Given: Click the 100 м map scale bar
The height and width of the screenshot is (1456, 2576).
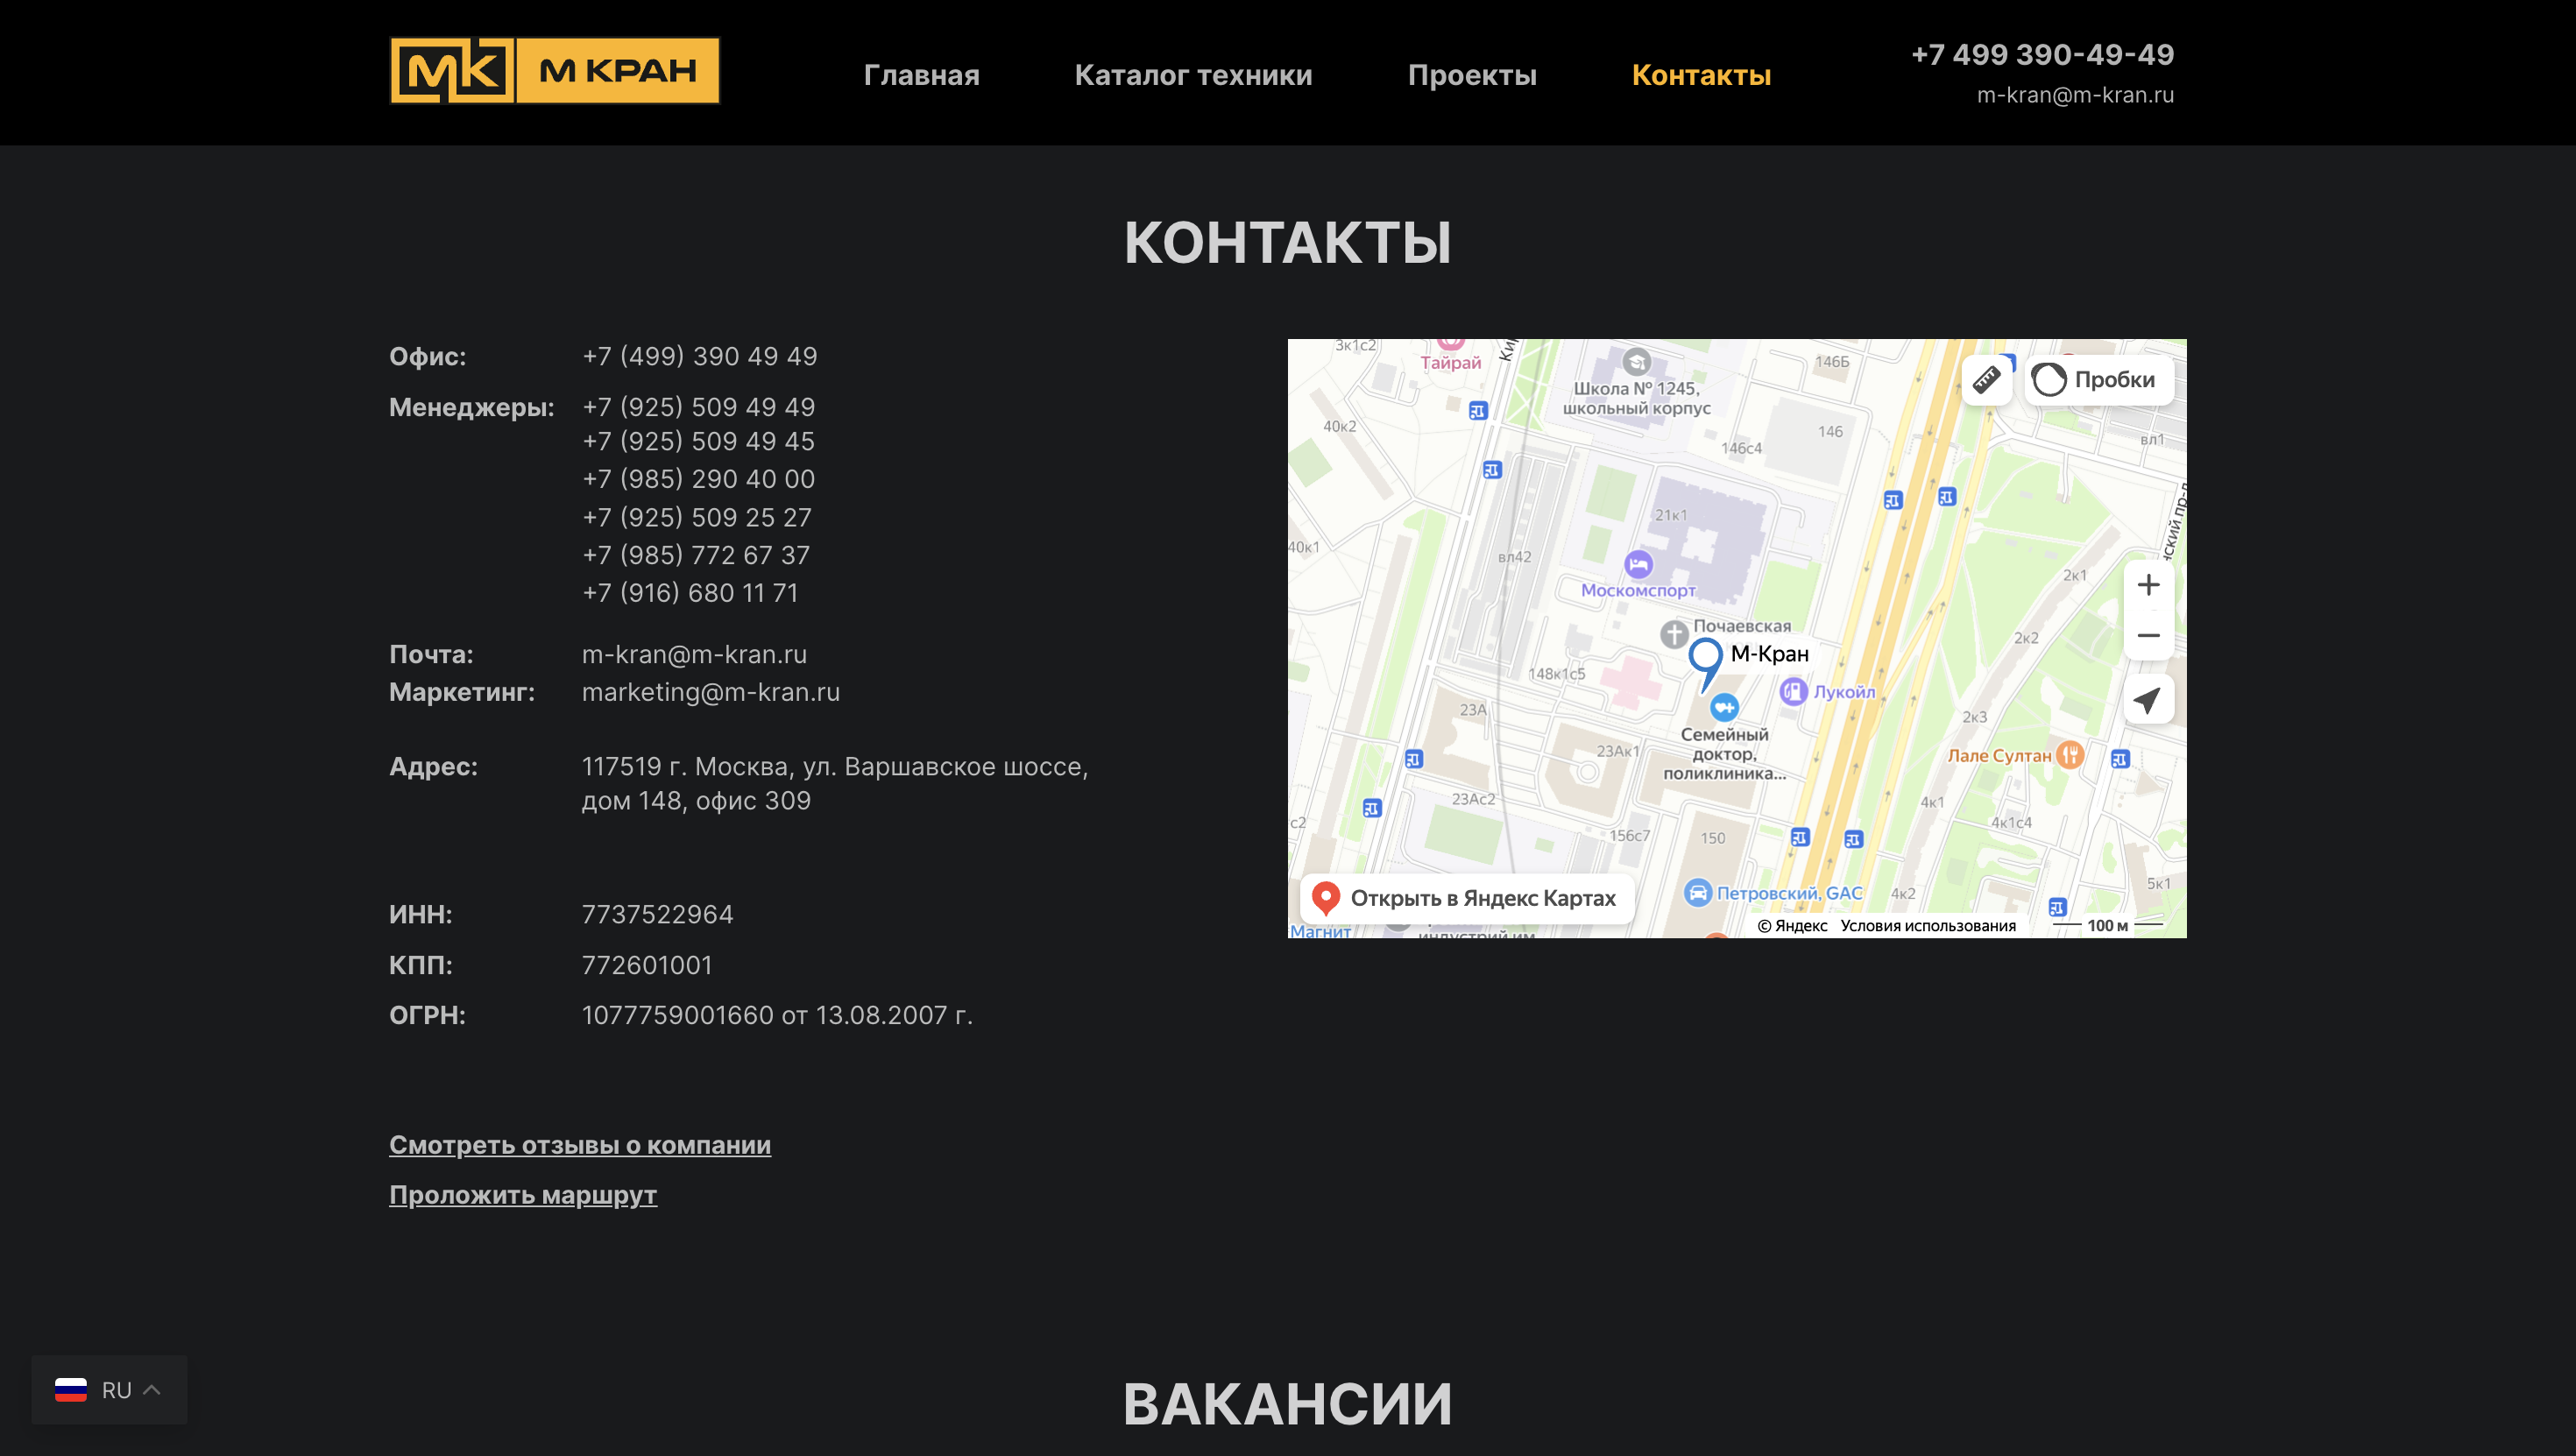Looking at the screenshot, I should coord(2106,926).
